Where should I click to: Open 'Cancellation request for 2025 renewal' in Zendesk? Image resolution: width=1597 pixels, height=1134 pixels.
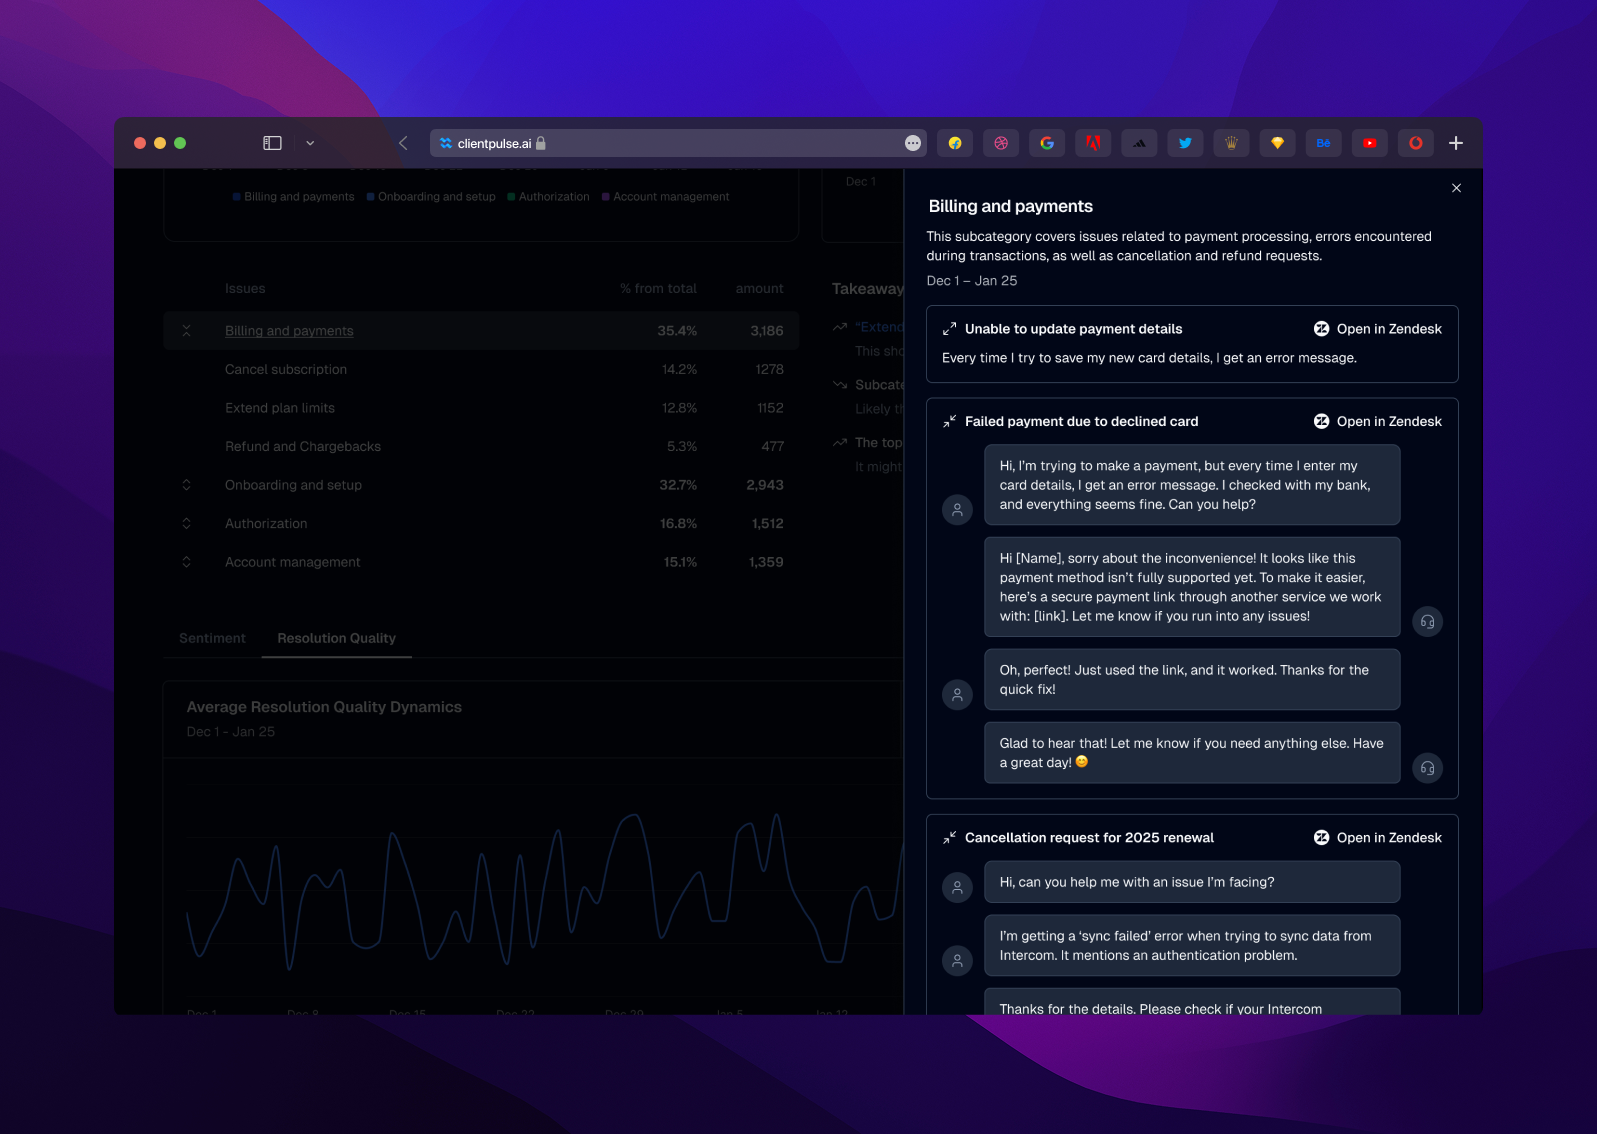point(1378,838)
